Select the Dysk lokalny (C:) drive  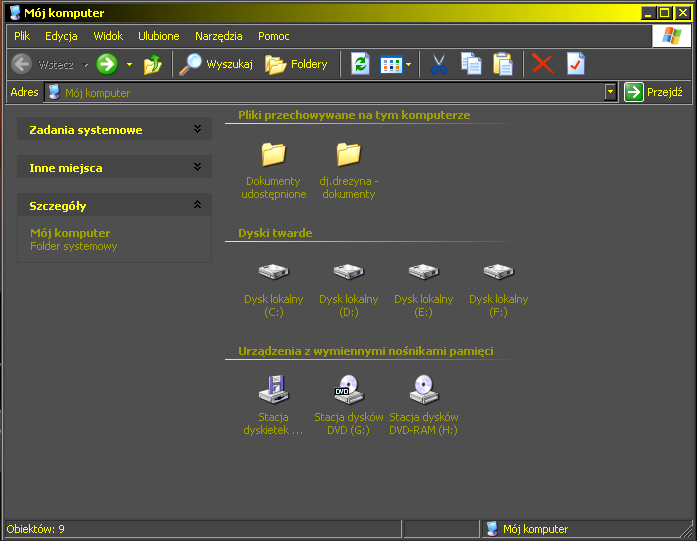pyautogui.click(x=273, y=283)
